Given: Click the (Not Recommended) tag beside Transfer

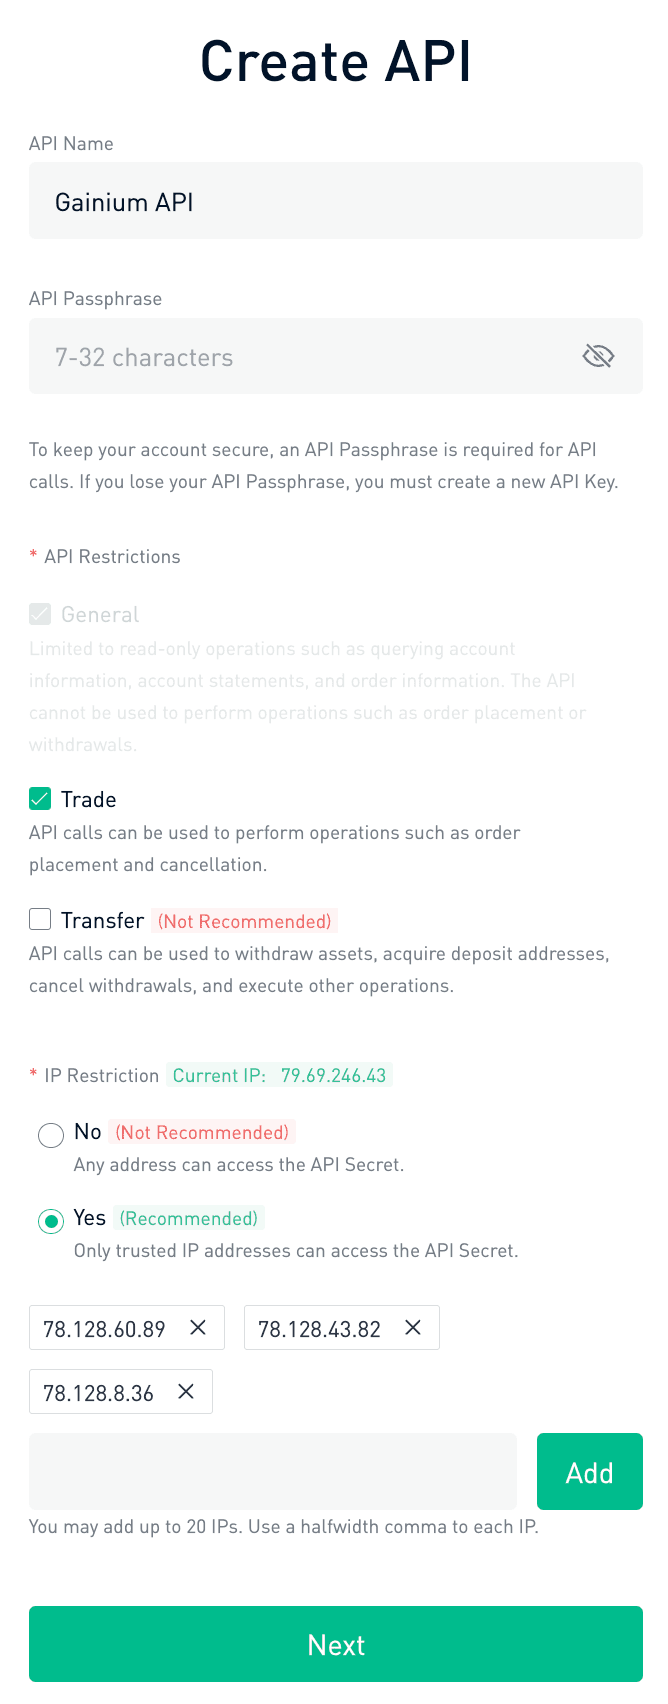Looking at the screenshot, I should pos(244,920).
